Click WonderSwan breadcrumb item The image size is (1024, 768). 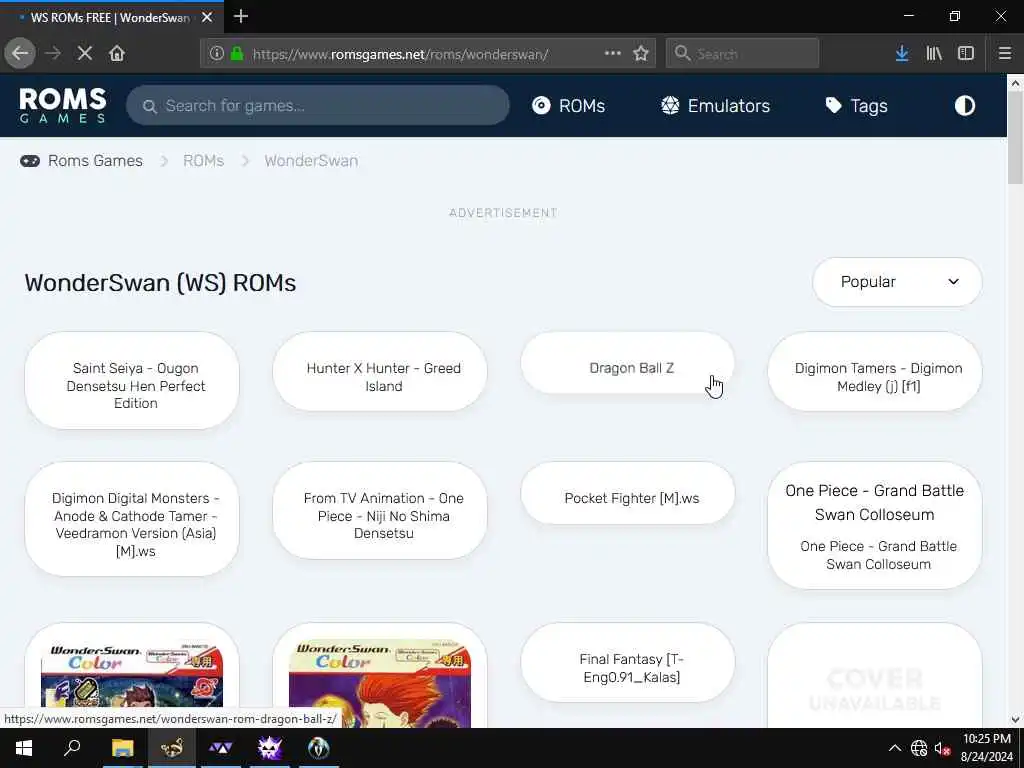[x=311, y=161]
